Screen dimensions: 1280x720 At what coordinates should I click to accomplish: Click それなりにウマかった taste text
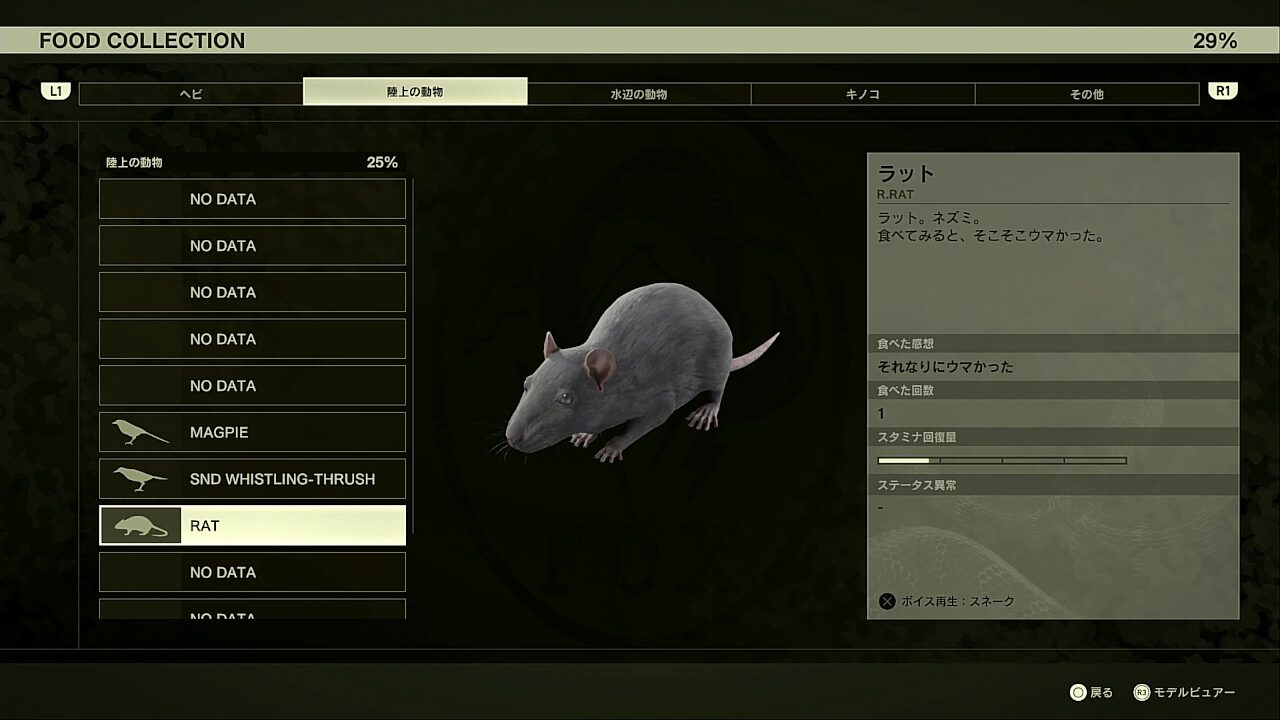click(945, 366)
